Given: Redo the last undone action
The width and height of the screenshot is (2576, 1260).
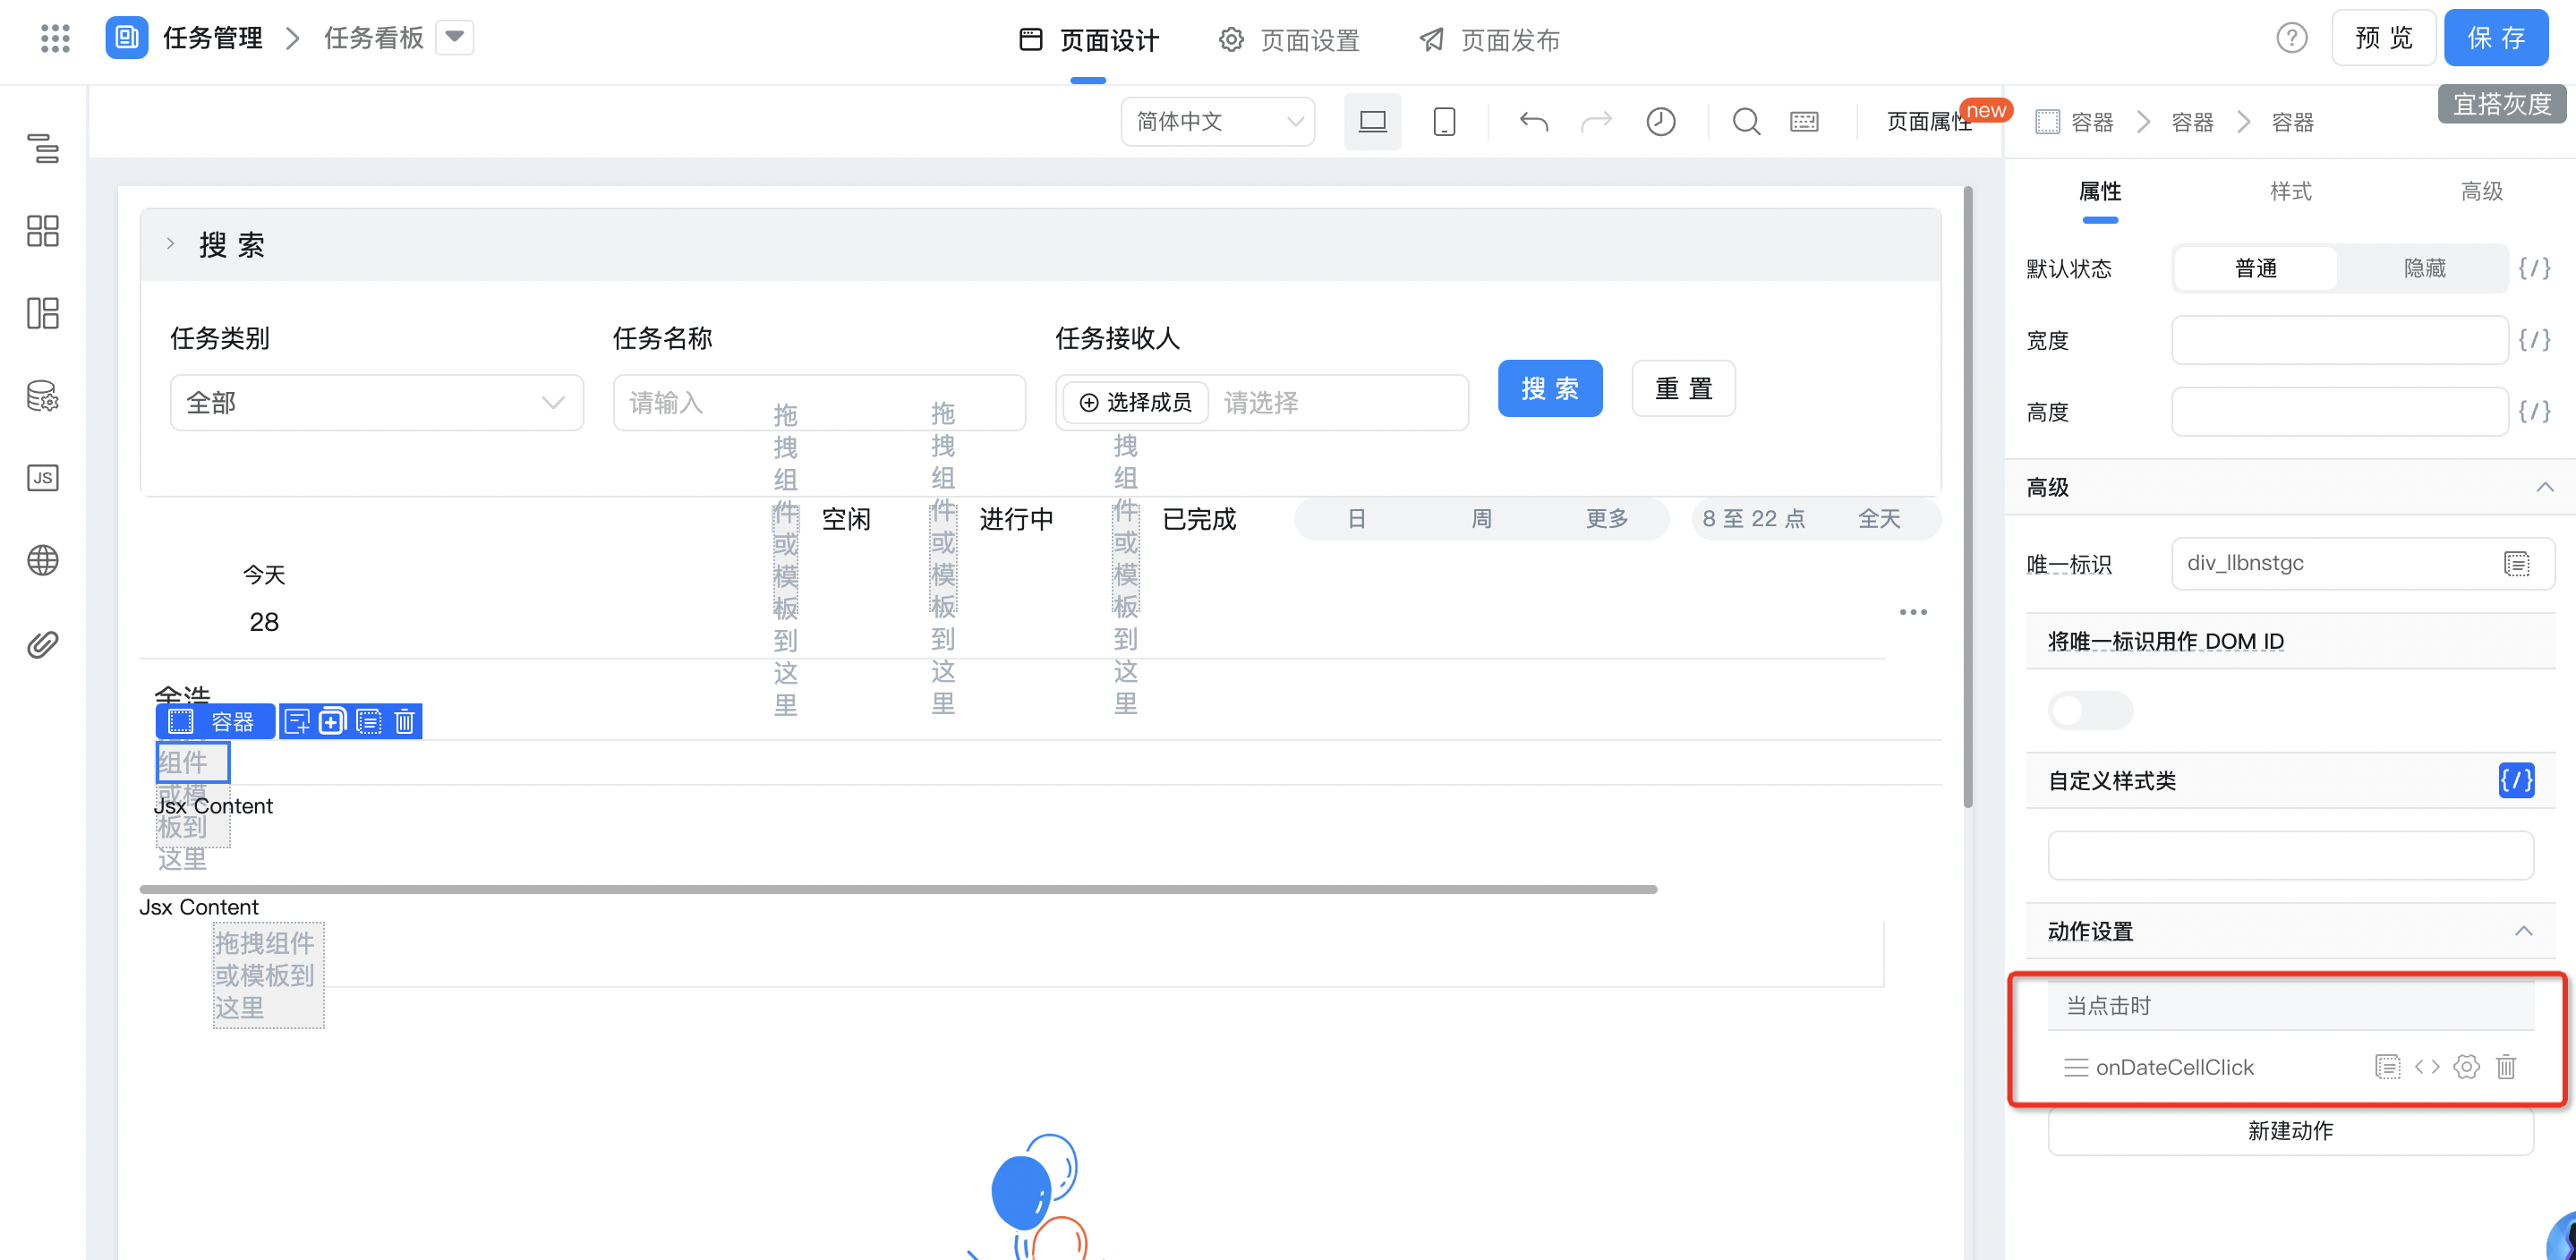Looking at the screenshot, I should (x=1596, y=122).
